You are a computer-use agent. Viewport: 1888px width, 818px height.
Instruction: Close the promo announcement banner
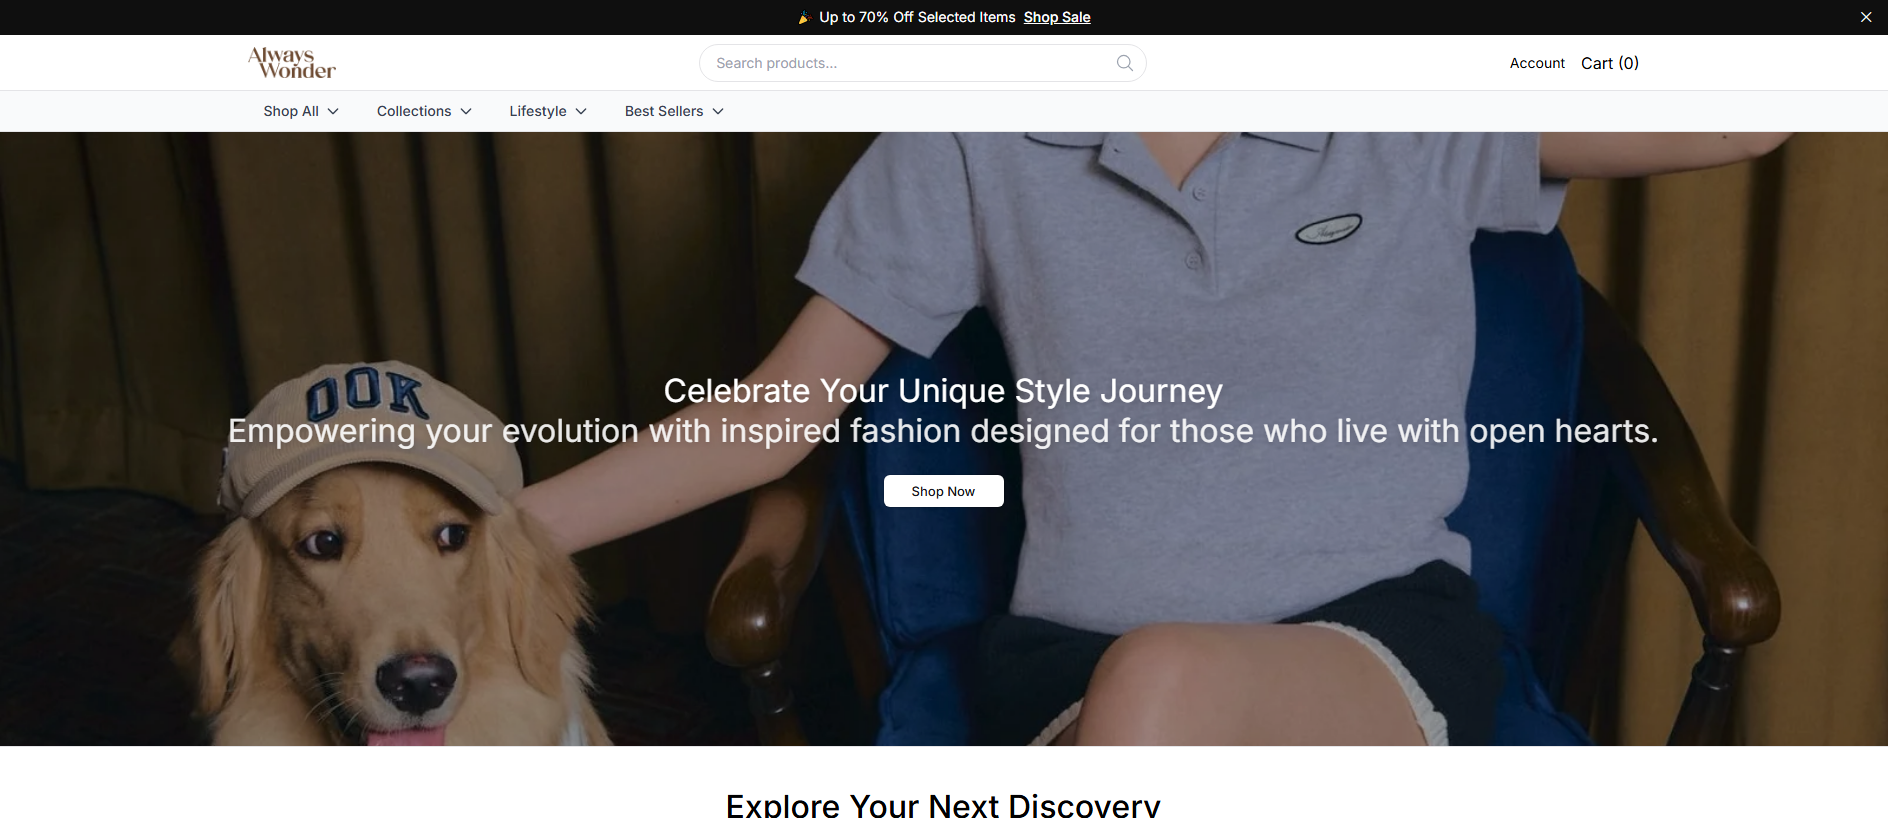pos(1866,17)
